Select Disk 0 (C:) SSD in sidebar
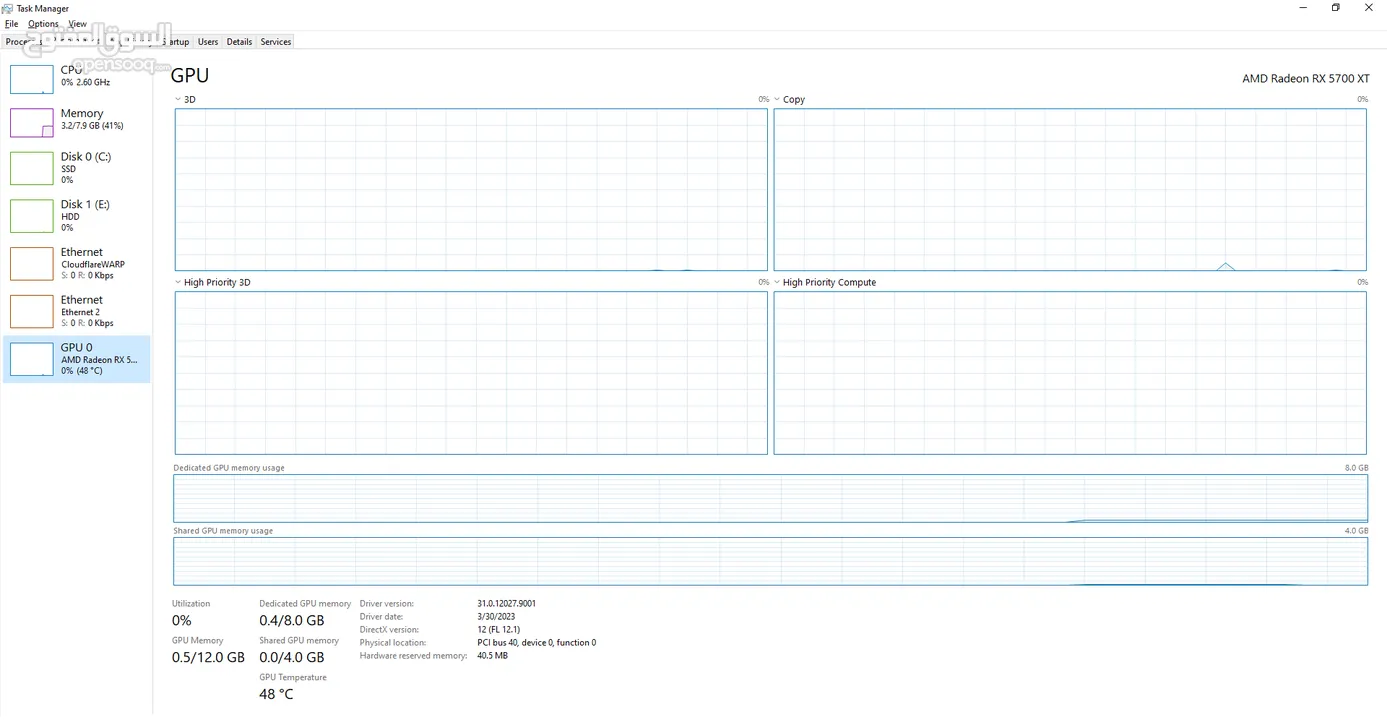1387x720 pixels. click(77, 167)
